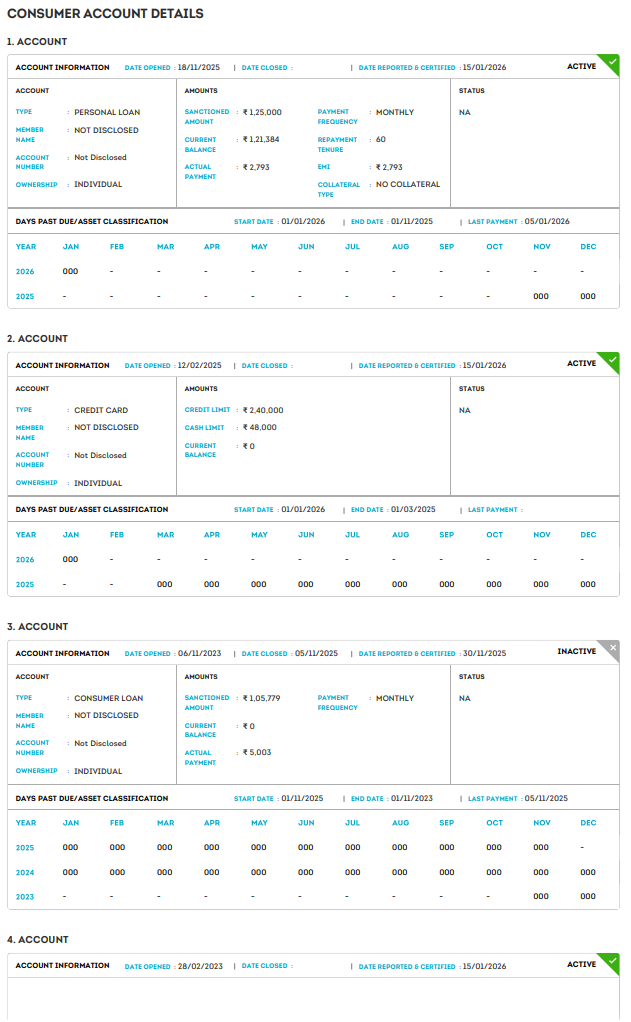Click sanctioned amount ₹1,25,000

tap(262, 112)
